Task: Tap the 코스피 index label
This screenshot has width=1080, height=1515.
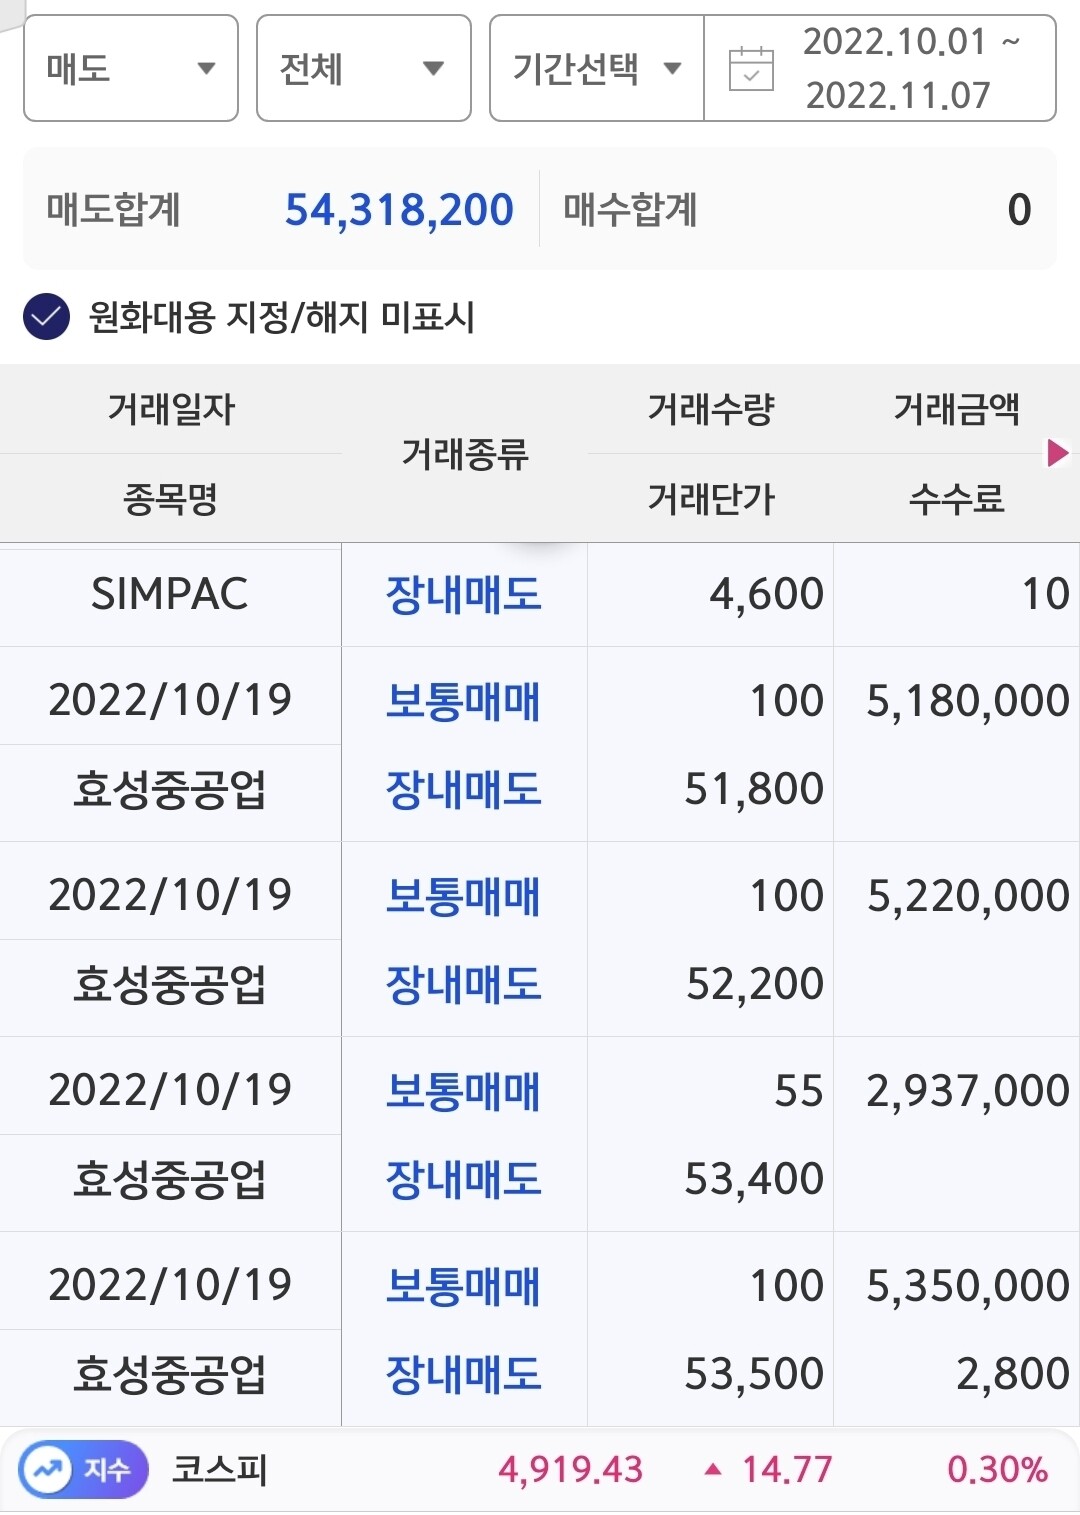Action: coord(220,1469)
